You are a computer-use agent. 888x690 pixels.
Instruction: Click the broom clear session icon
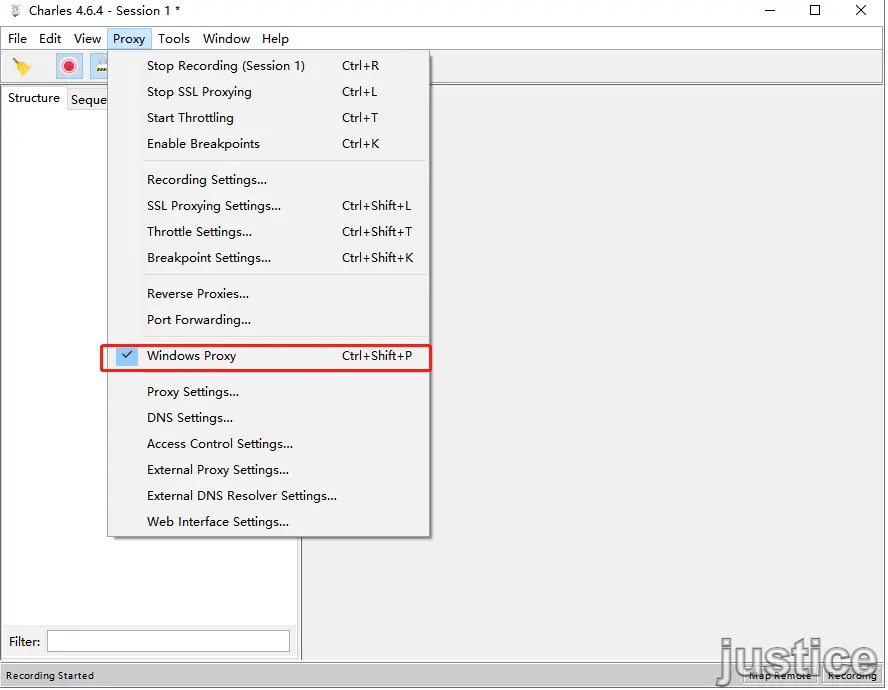click(22, 67)
